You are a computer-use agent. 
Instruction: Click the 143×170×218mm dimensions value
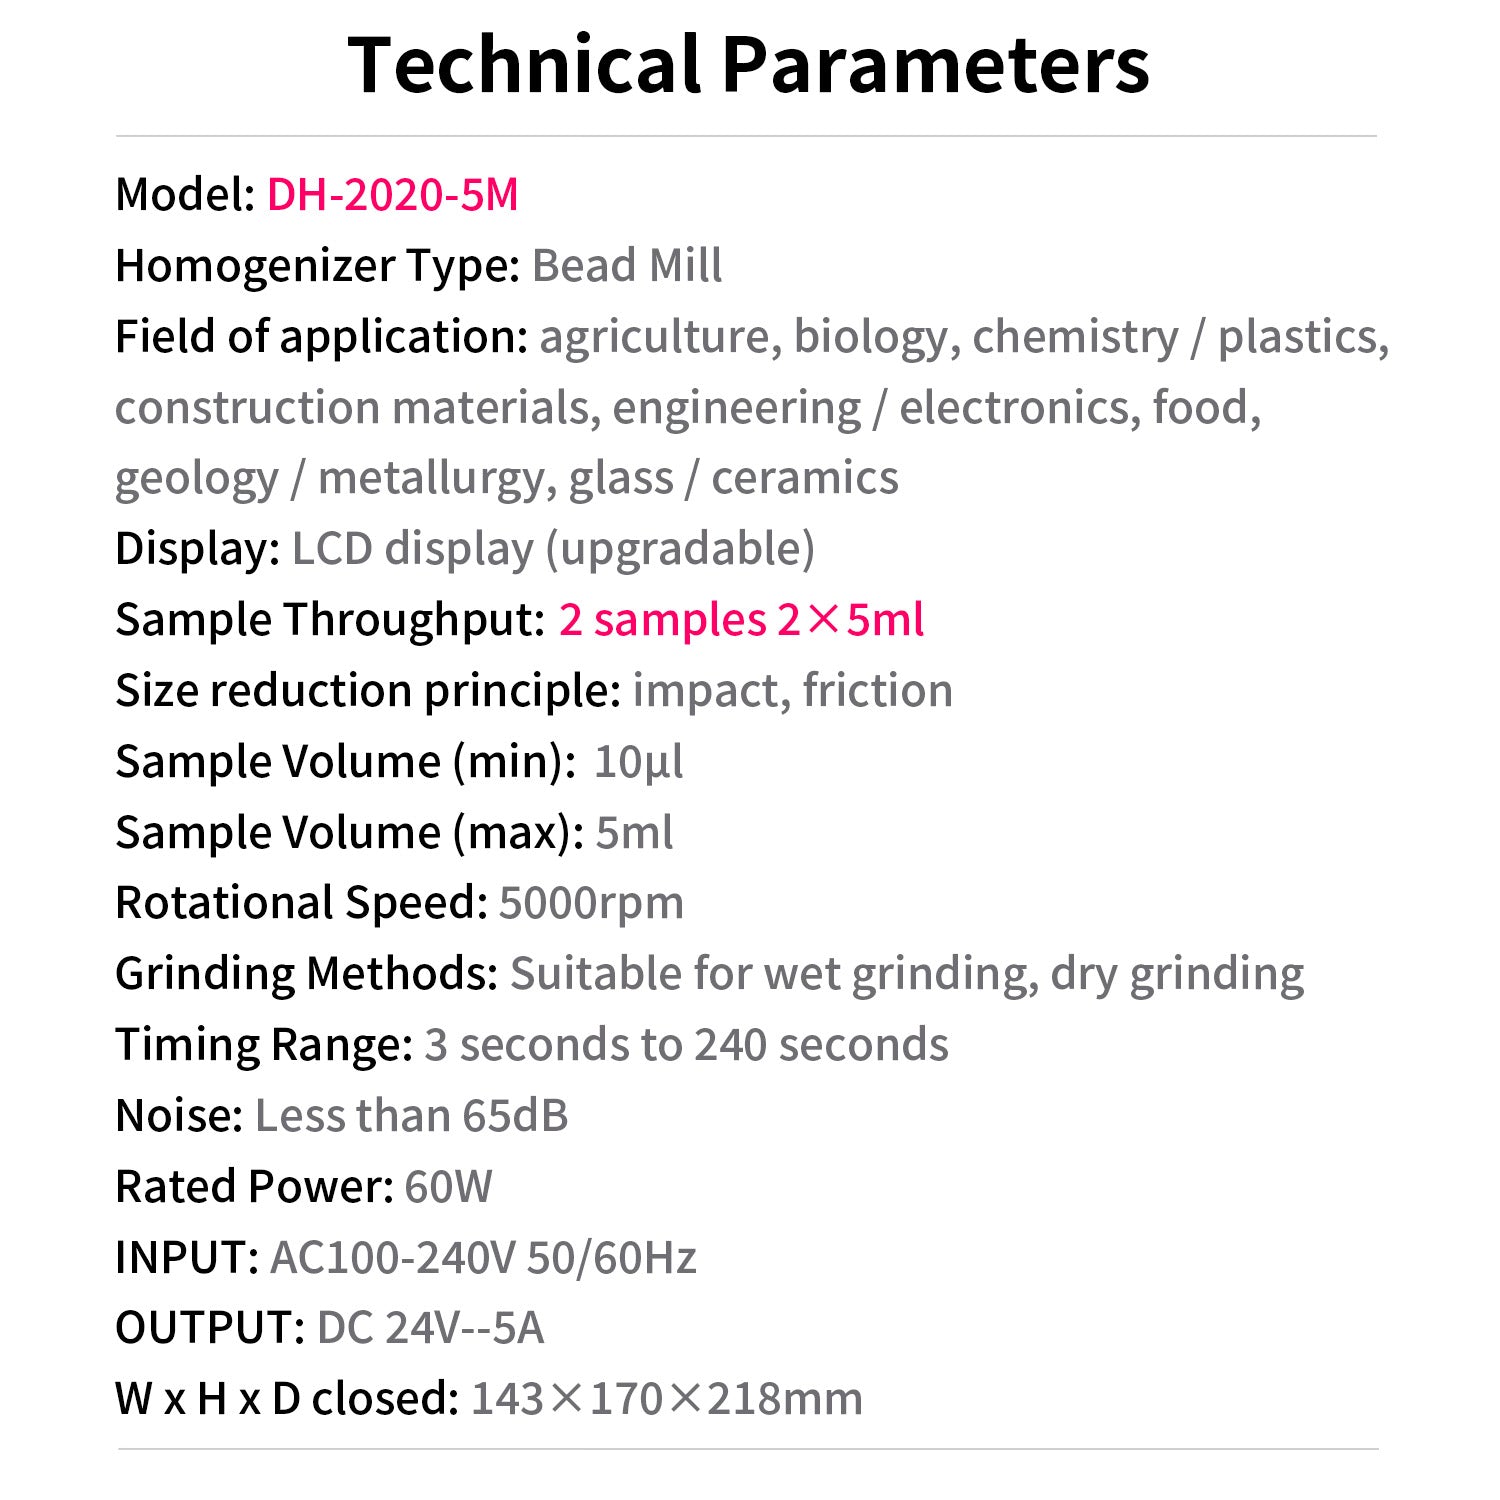pos(666,1399)
